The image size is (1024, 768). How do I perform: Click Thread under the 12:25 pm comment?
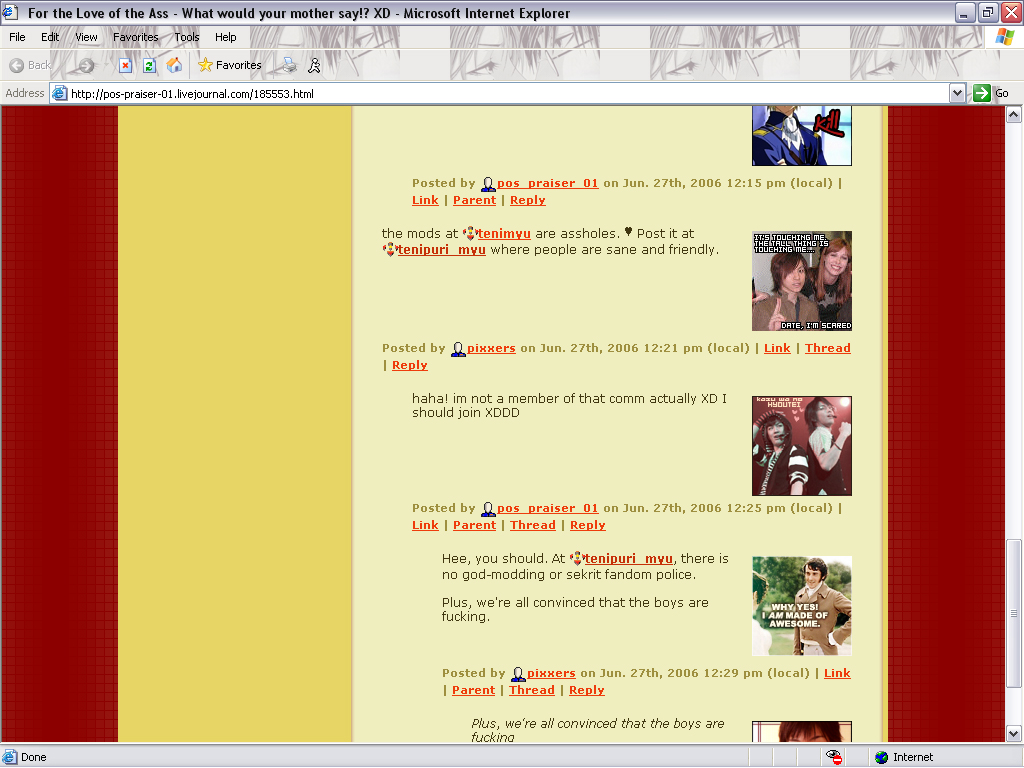click(533, 525)
